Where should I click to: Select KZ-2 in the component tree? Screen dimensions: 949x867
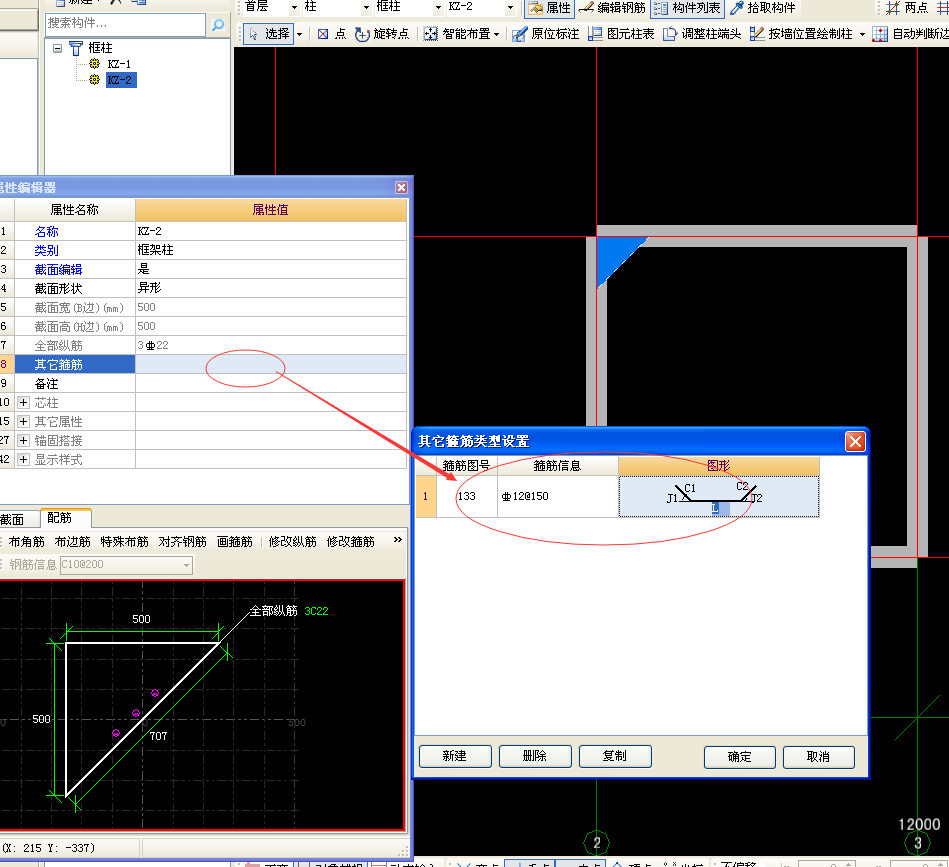tap(120, 80)
